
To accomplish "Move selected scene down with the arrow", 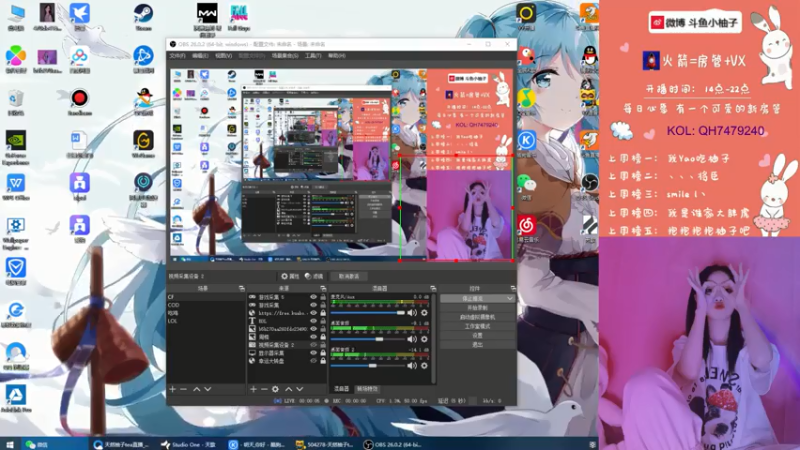I will (208, 389).
